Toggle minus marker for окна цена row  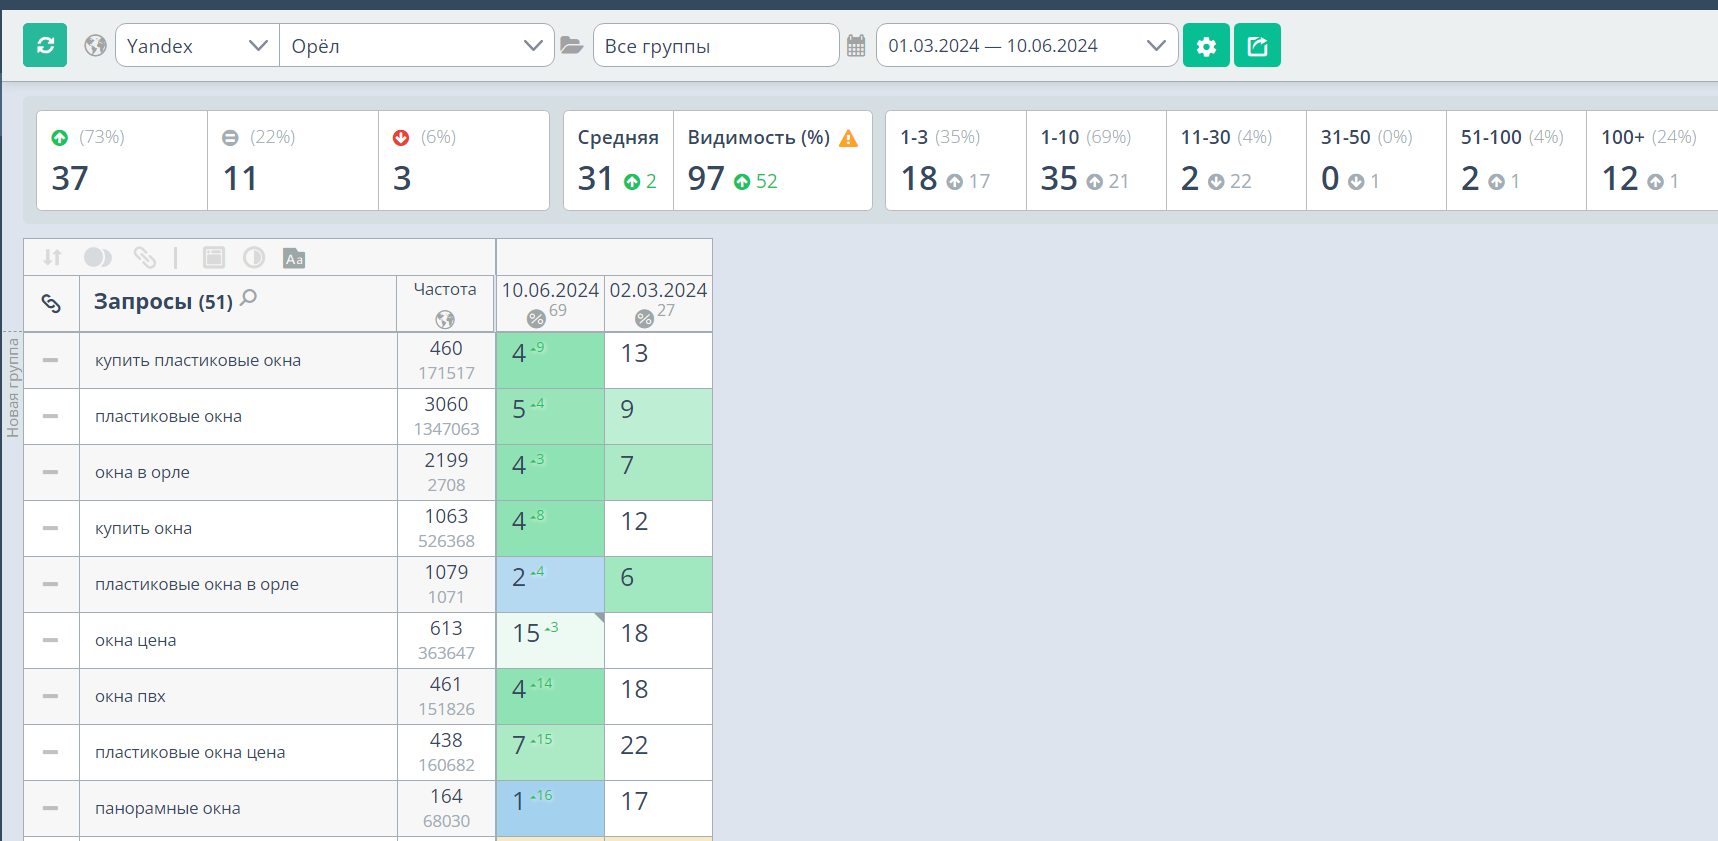51,640
